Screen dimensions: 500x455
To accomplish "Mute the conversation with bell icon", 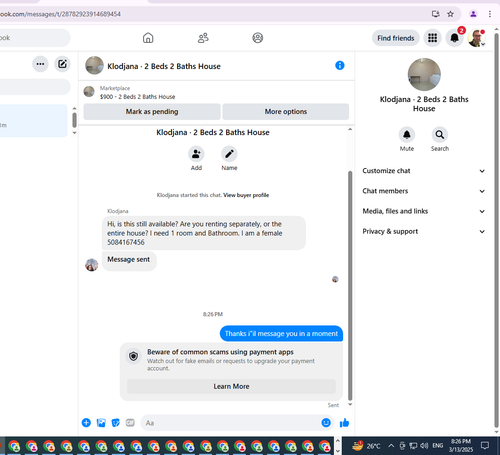I will click(x=407, y=135).
